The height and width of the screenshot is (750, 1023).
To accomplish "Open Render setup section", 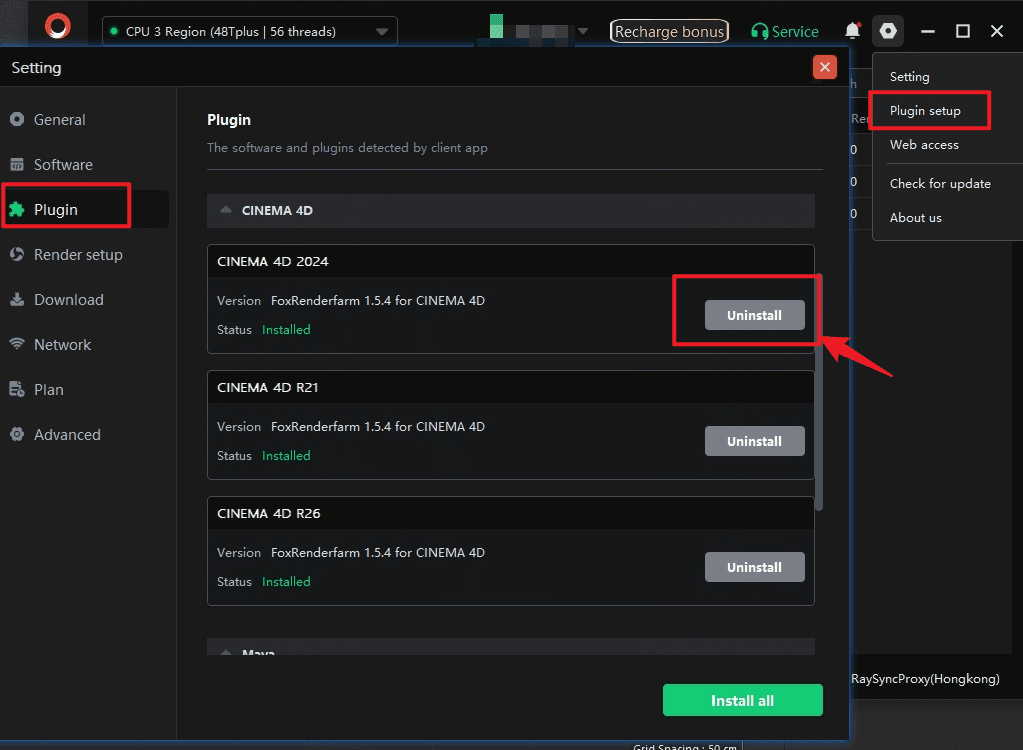I will (78, 255).
